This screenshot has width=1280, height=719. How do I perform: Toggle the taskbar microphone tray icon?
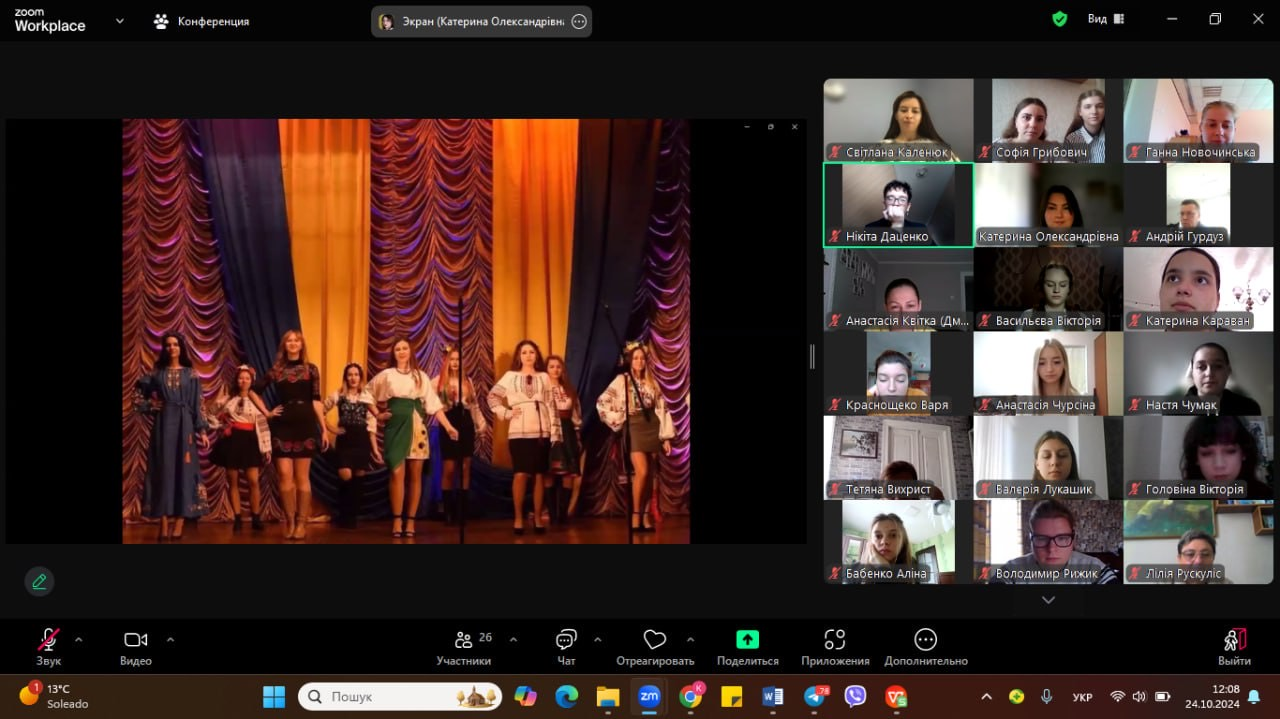coord(1047,696)
